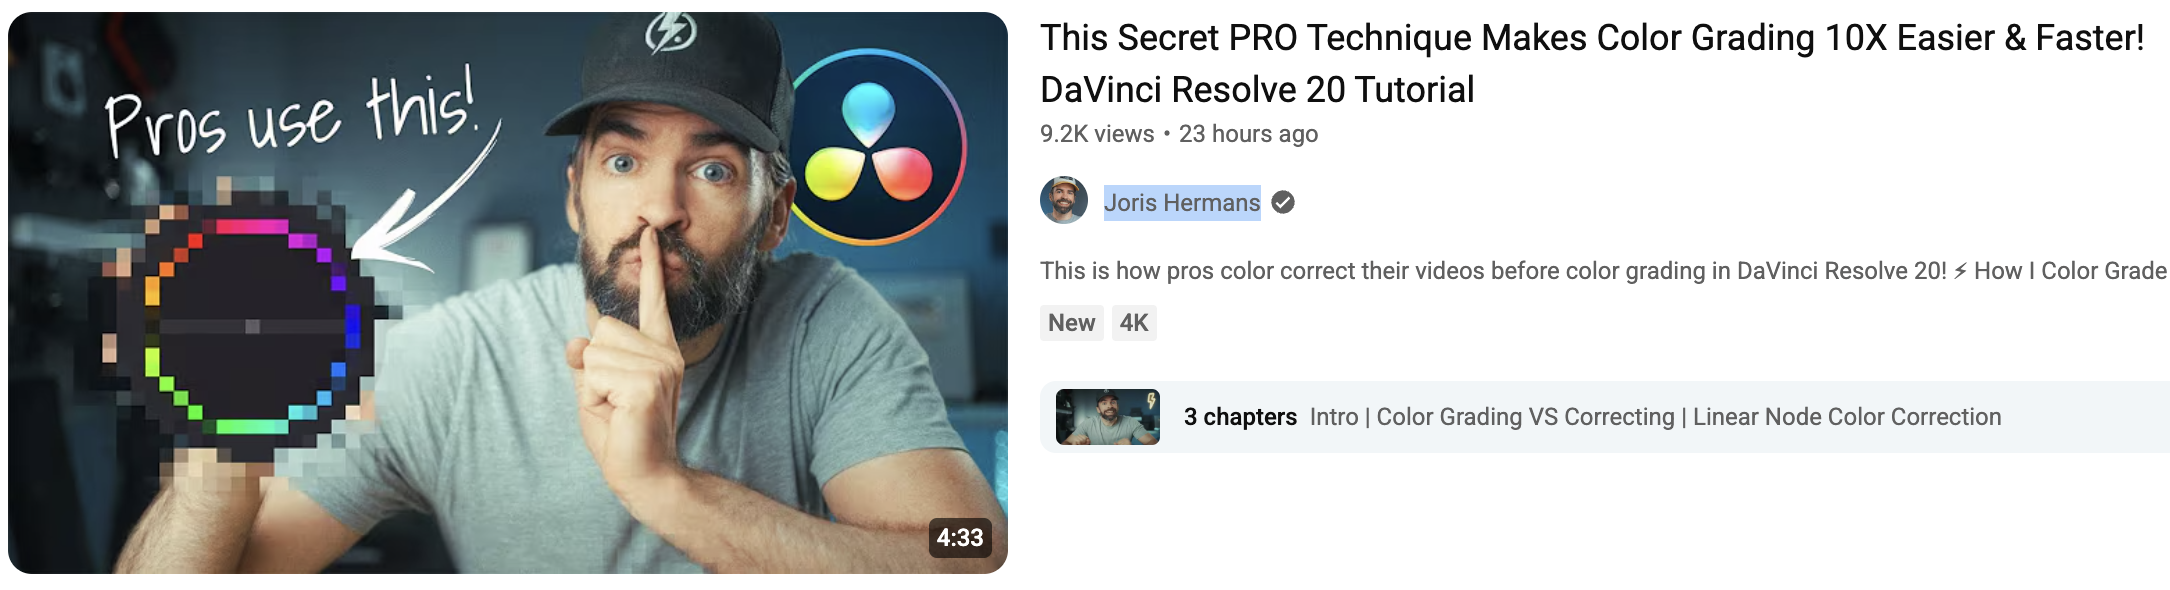The image size is (2170, 590).
Task: Open the chapters preview thumbnail
Action: click(1108, 417)
